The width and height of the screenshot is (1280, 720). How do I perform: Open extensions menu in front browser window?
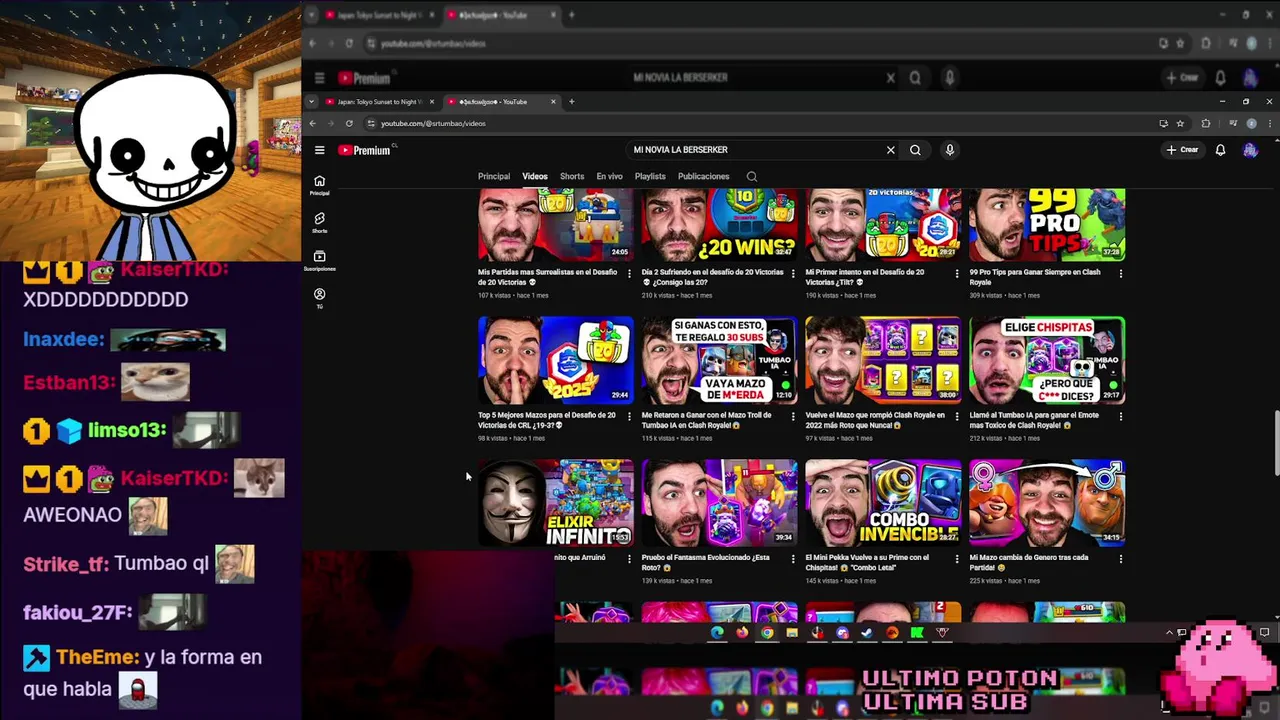point(1205,123)
